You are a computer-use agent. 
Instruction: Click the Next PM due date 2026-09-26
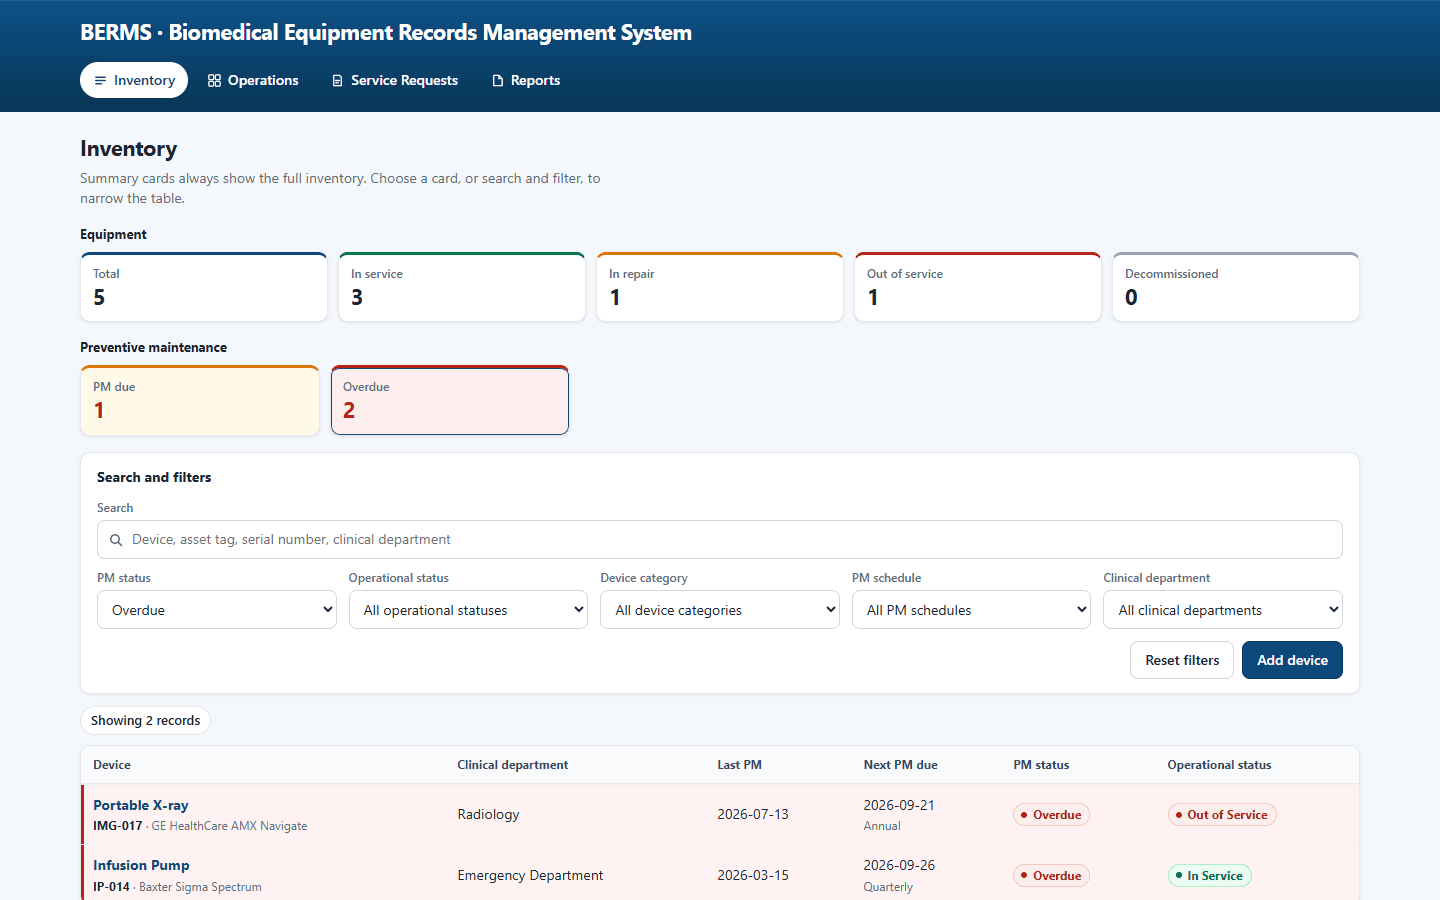tap(899, 865)
